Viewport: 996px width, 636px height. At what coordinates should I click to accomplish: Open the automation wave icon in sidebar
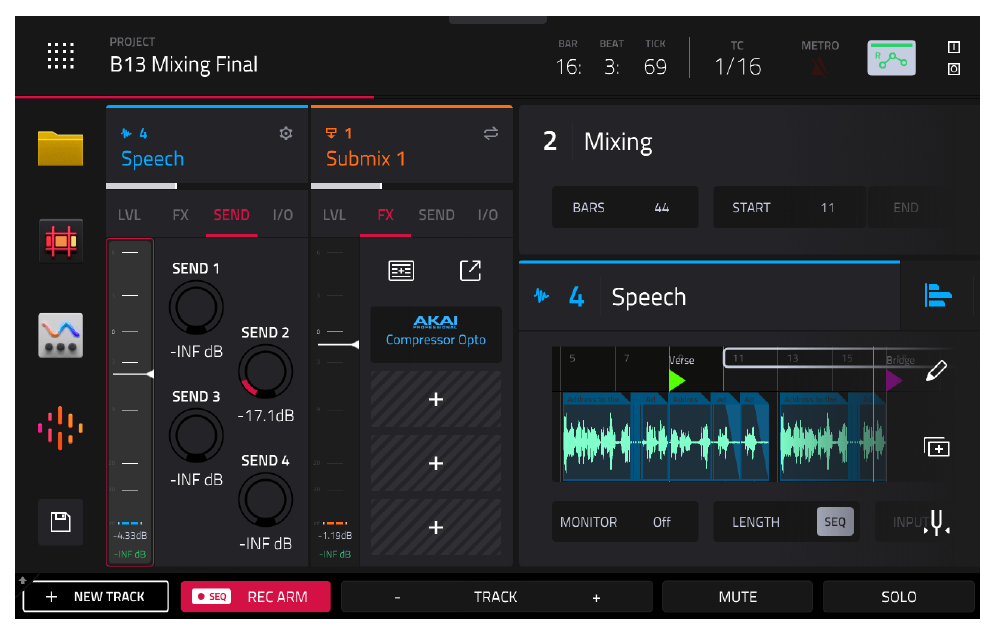pos(60,335)
